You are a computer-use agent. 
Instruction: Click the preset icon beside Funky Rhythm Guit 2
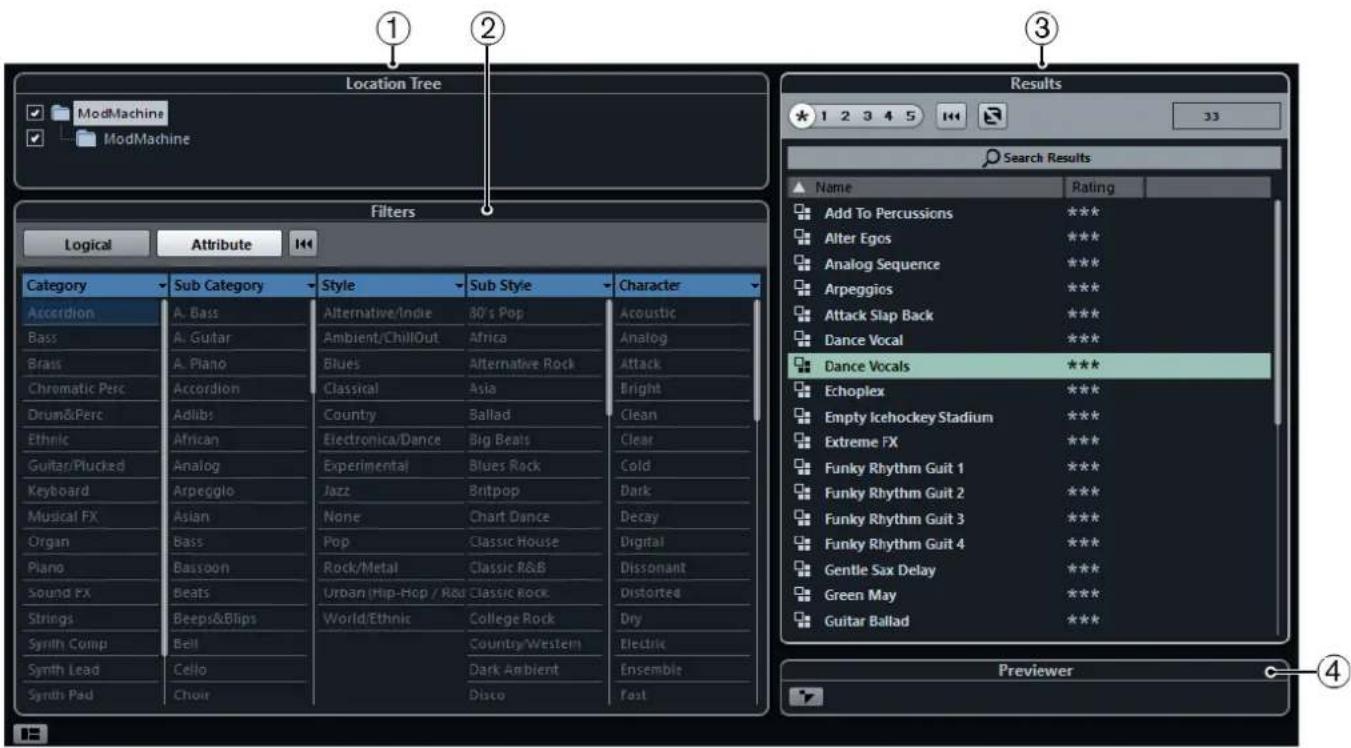click(x=801, y=493)
